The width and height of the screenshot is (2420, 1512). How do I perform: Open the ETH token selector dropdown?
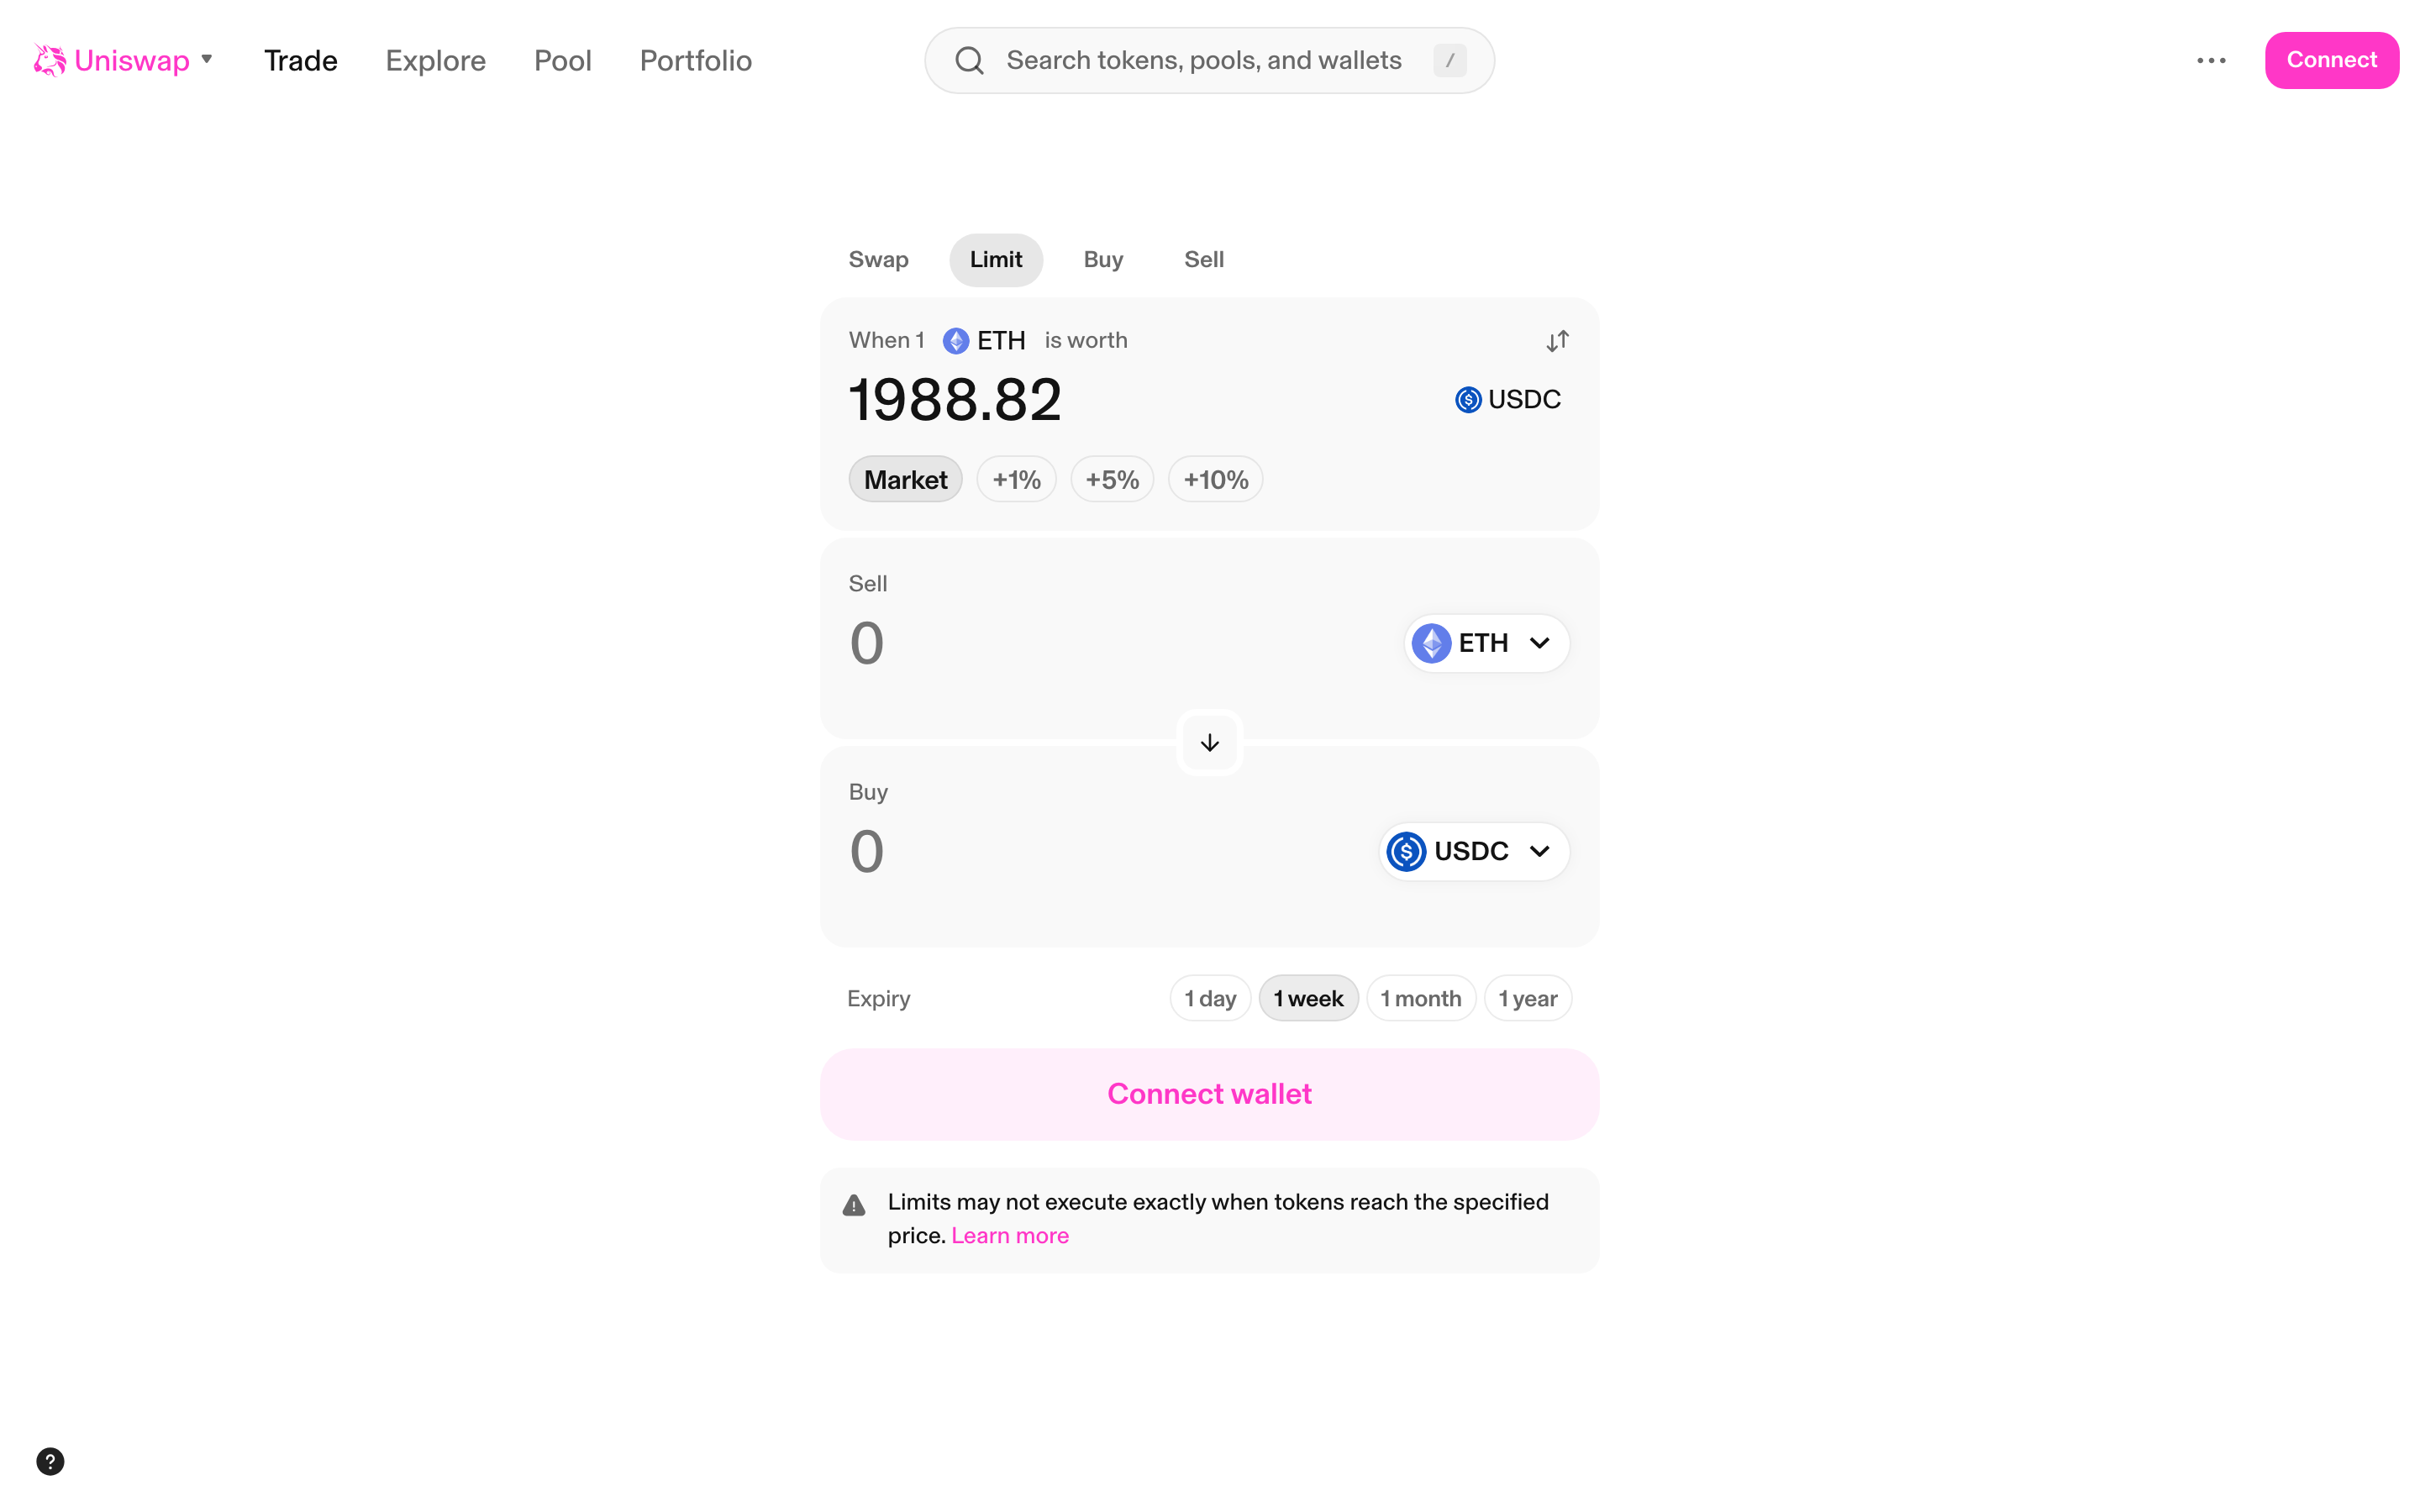(x=1484, y=643)
